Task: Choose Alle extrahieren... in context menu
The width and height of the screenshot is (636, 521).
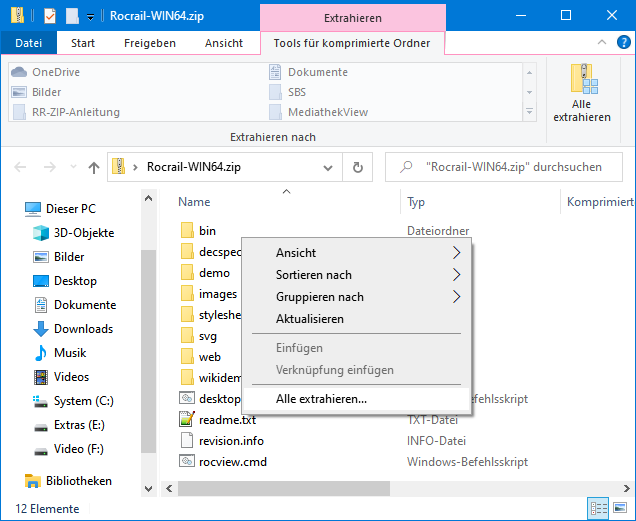Action: point(321,399)
